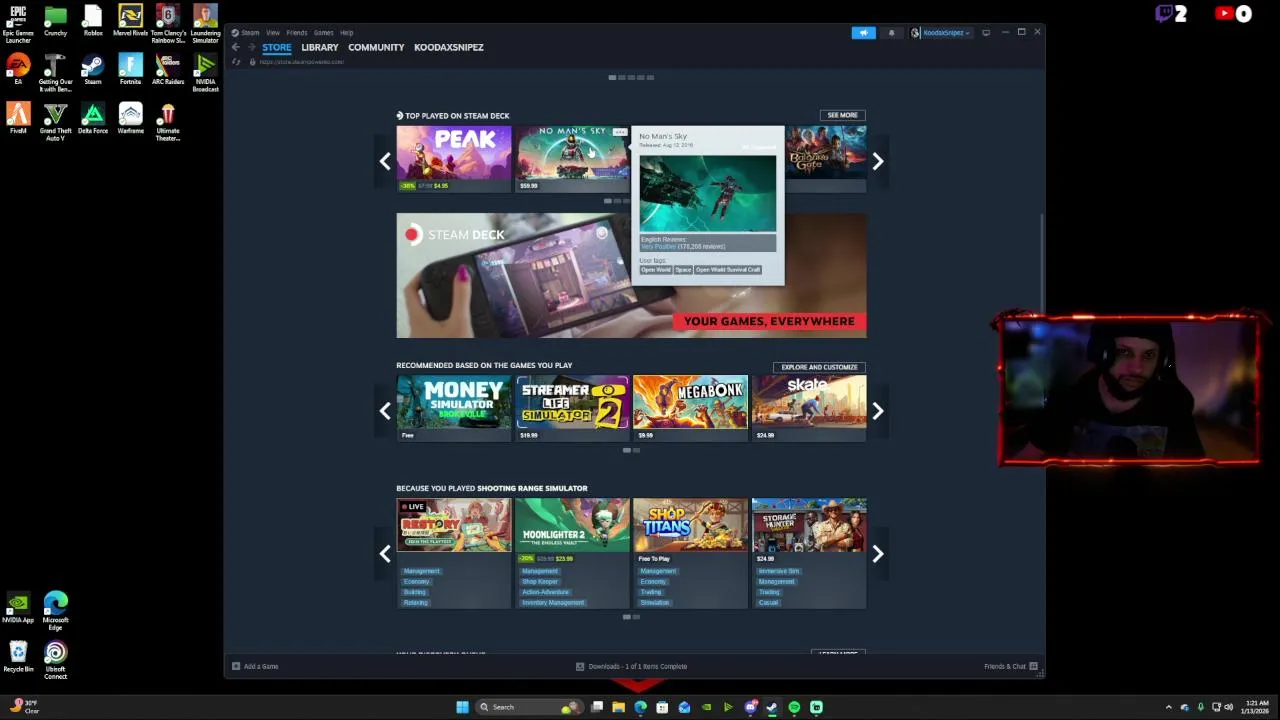Open the Steam menu

click(x=250, y=33)
